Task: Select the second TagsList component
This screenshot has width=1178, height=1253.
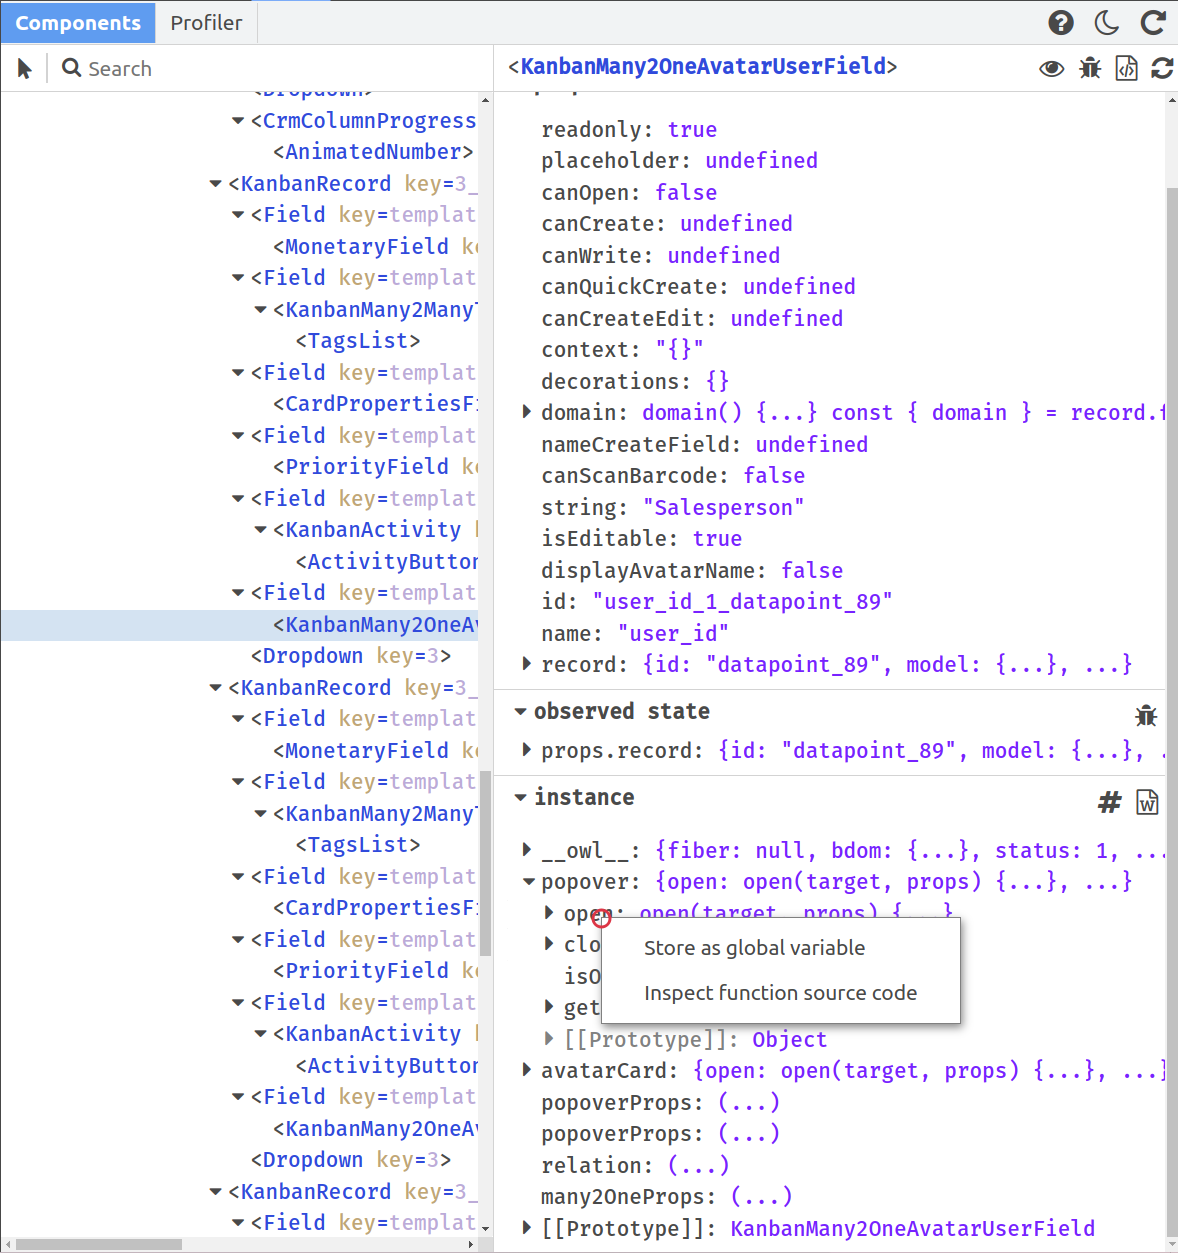Action: (358, 845)
